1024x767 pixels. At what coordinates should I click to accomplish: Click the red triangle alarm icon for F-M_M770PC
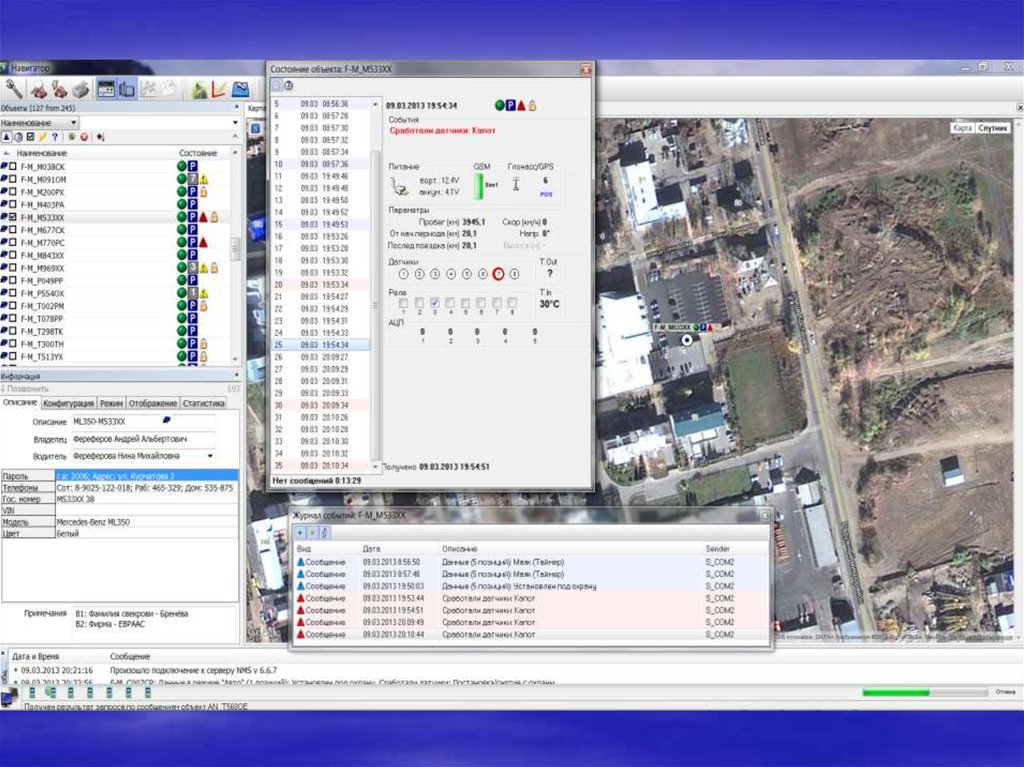click(203, 243)
